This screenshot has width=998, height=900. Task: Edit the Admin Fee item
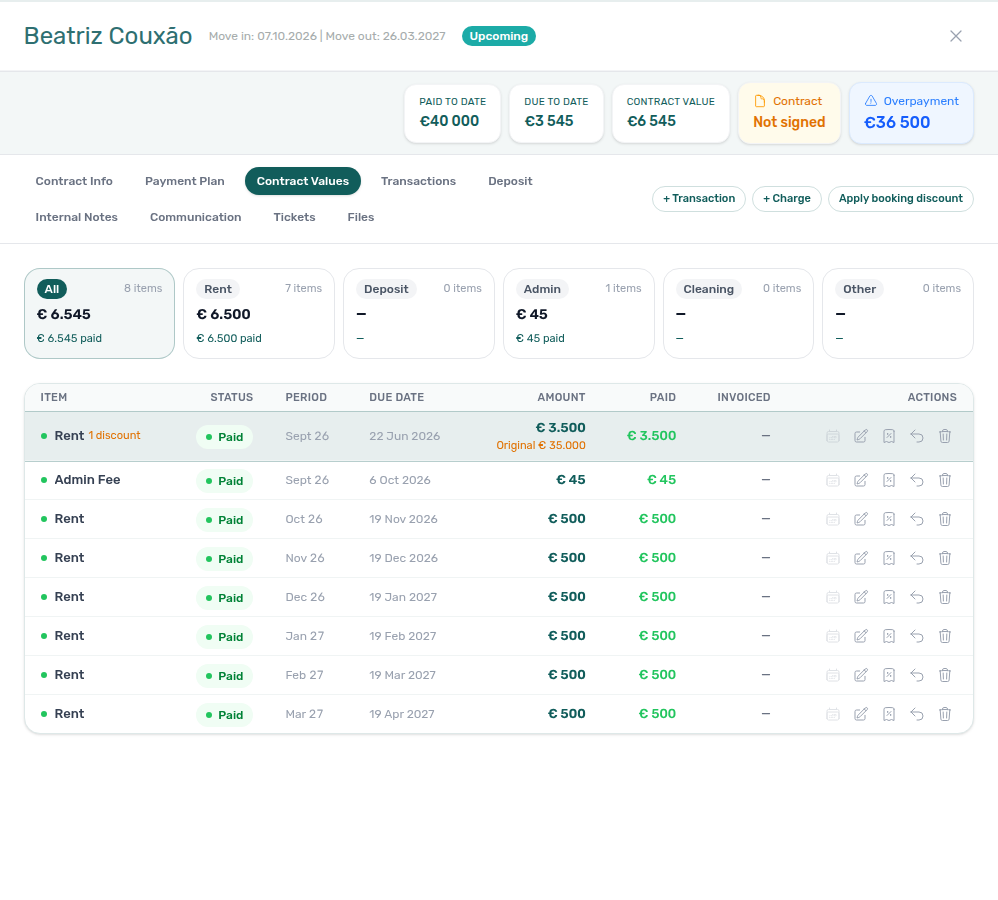(861, 480)
